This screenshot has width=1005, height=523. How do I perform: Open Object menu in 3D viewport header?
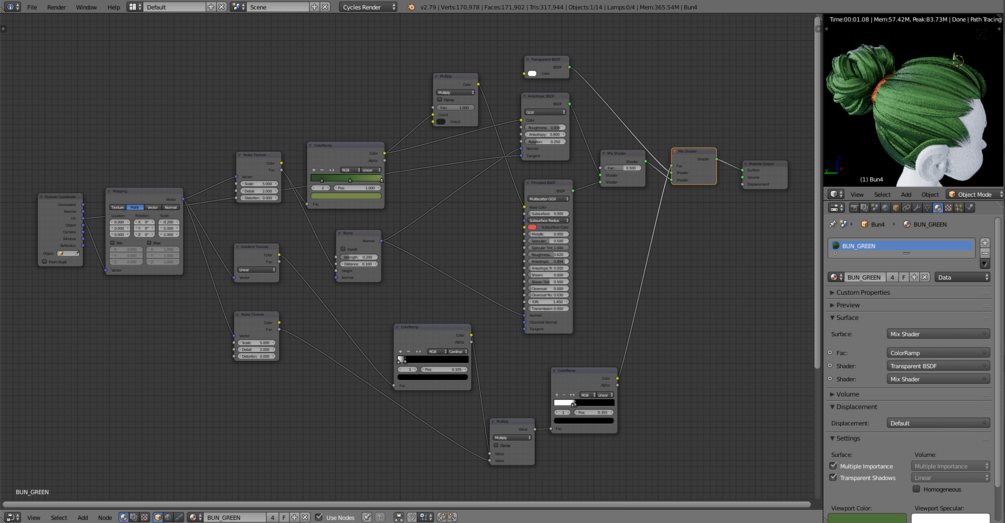tap(930, 194)
